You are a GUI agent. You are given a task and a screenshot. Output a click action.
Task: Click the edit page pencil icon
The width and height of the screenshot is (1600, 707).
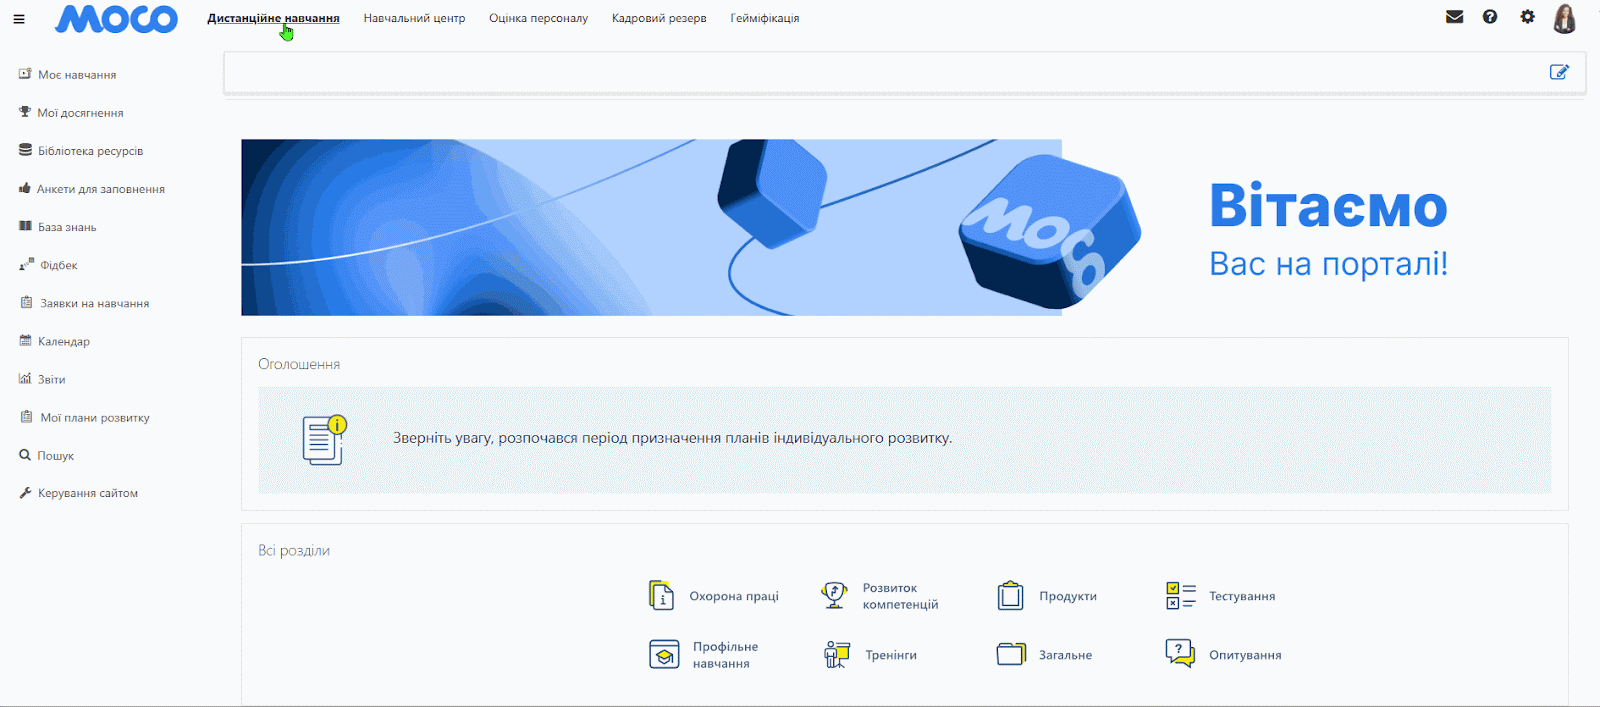coord(1559,72)
